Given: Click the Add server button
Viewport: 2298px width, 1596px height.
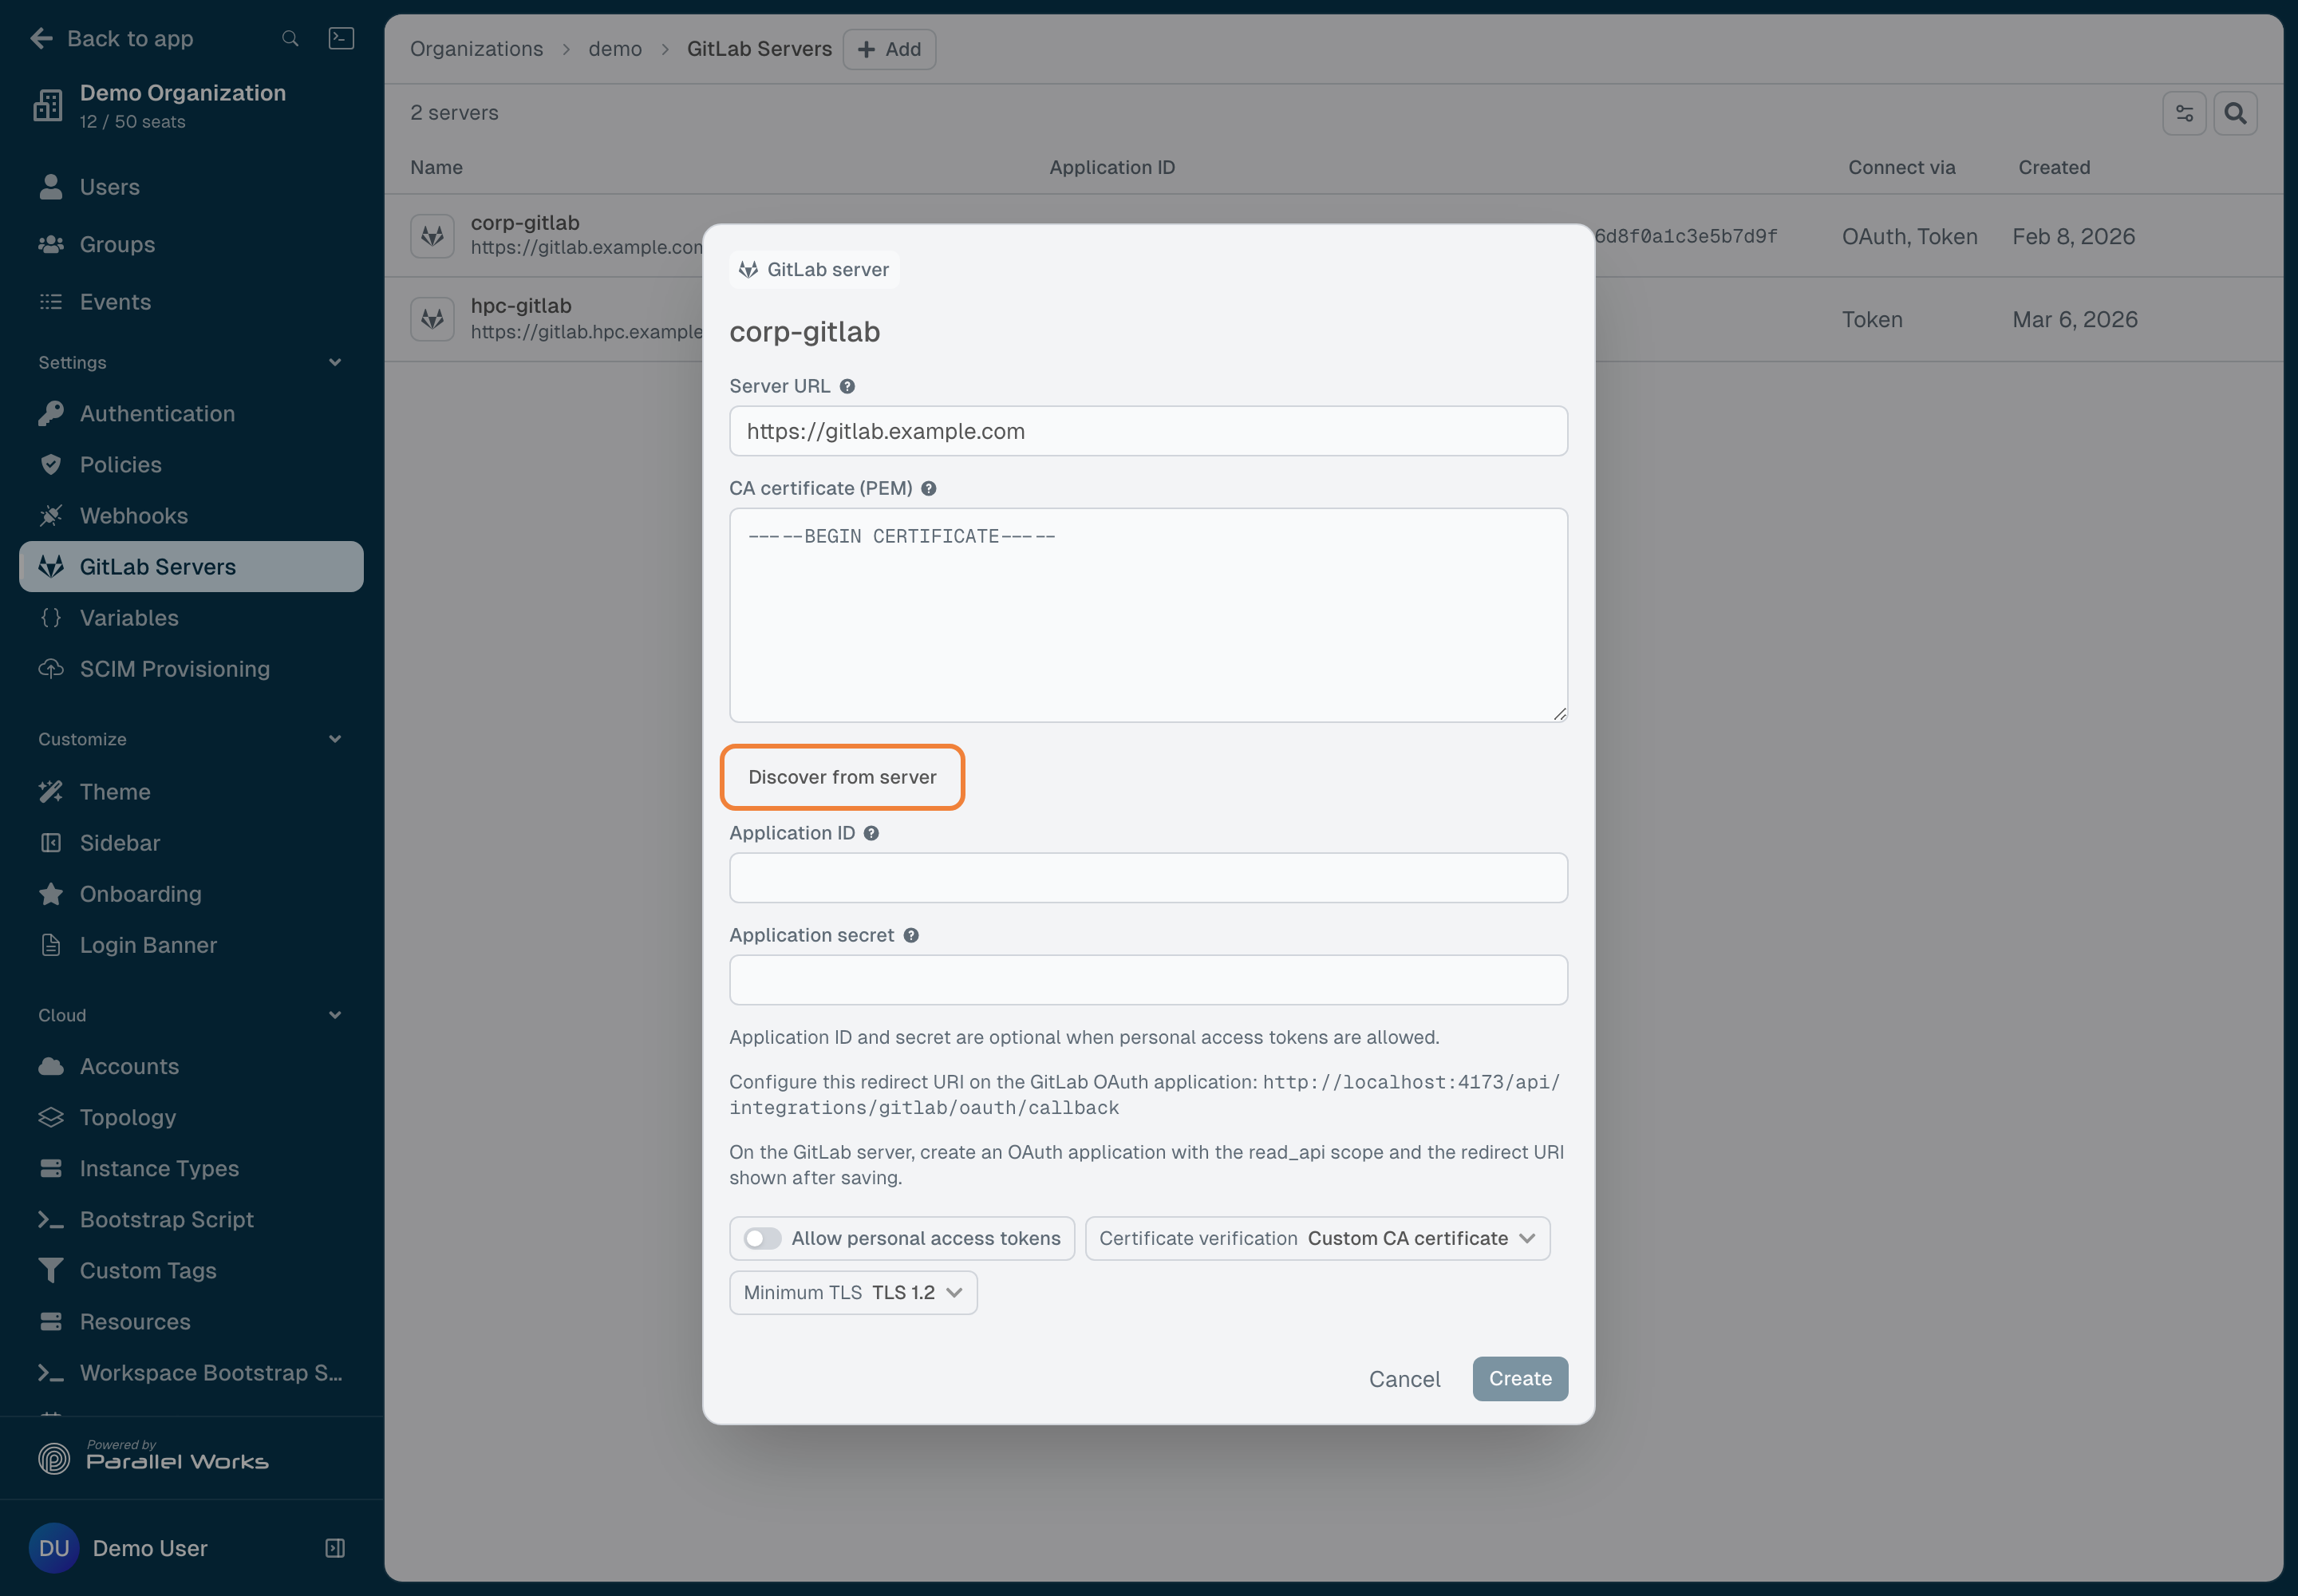Looking at the screenshot, I should point(889,49).
